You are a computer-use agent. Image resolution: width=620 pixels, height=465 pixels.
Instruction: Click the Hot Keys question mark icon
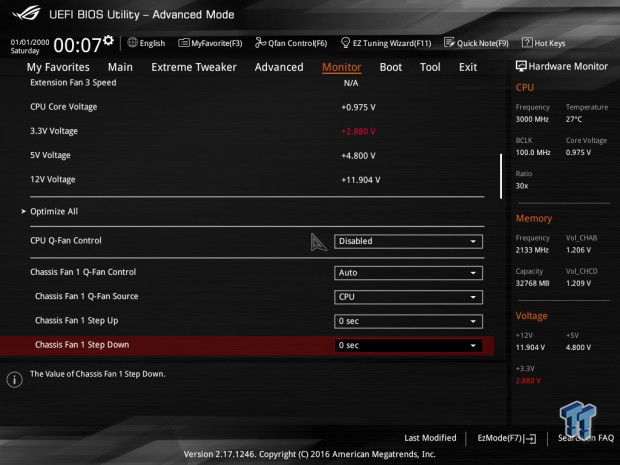pyautogui.click(x=527, y=42)
